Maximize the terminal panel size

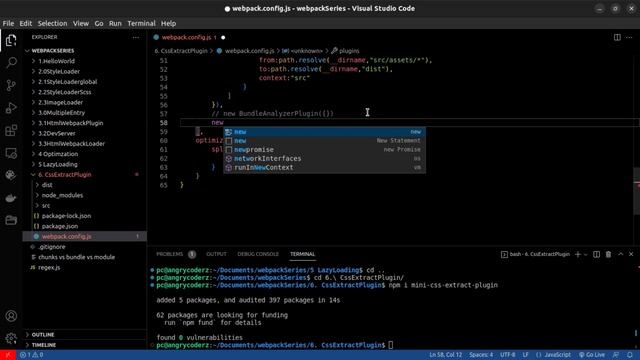click(620, 254)
